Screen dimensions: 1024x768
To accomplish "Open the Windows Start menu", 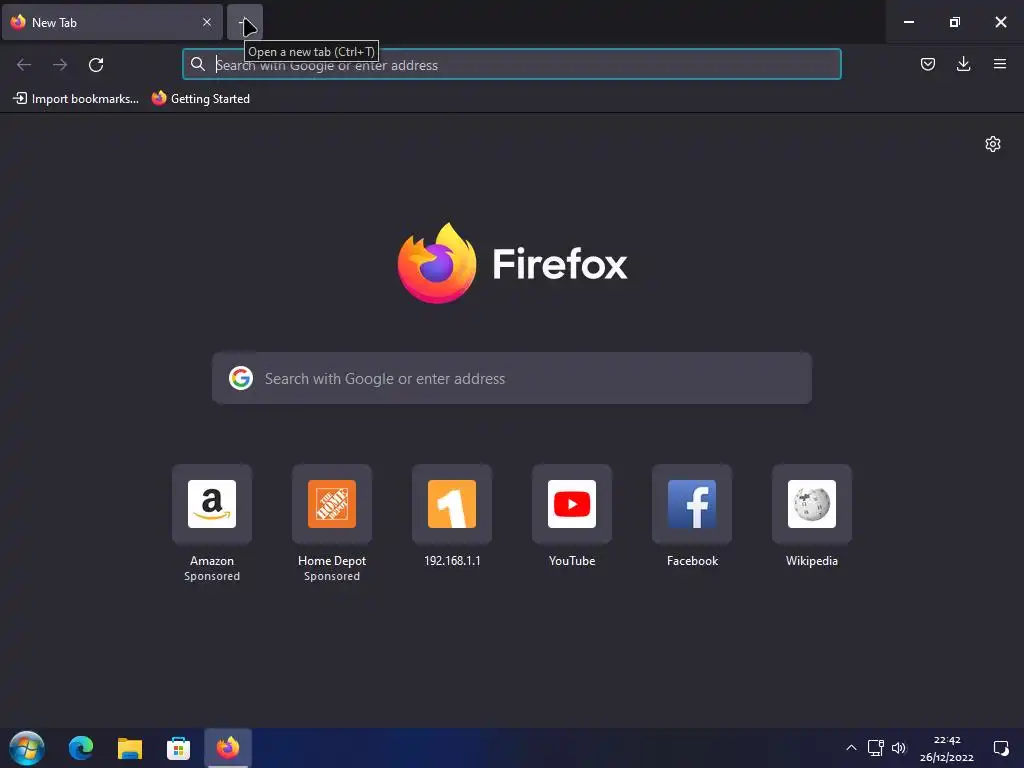I will pos(27,748).
